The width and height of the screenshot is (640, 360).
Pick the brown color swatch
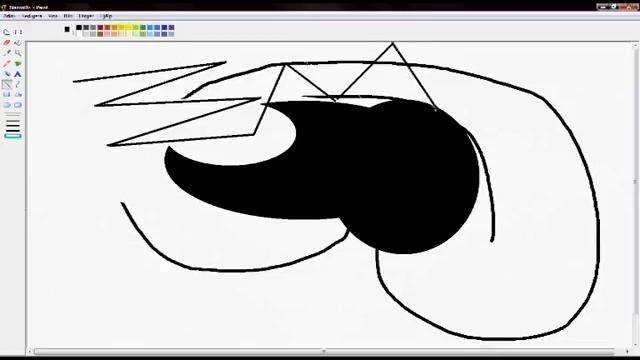pos(100,34)
